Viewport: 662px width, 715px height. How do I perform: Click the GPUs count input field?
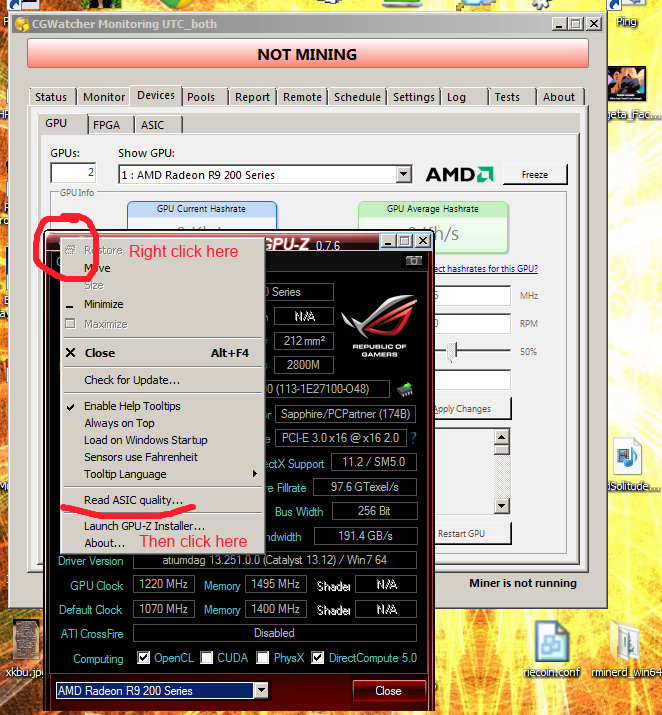(73, 173)
